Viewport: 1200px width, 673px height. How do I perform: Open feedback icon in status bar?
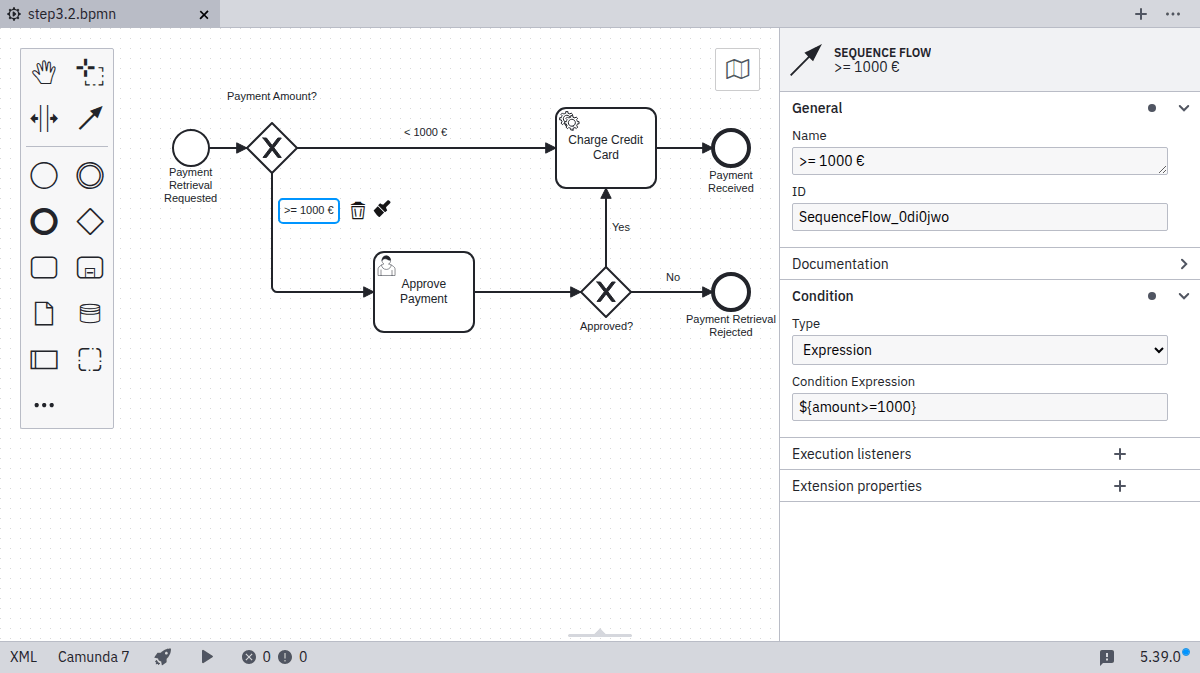tap(1107, 657)
